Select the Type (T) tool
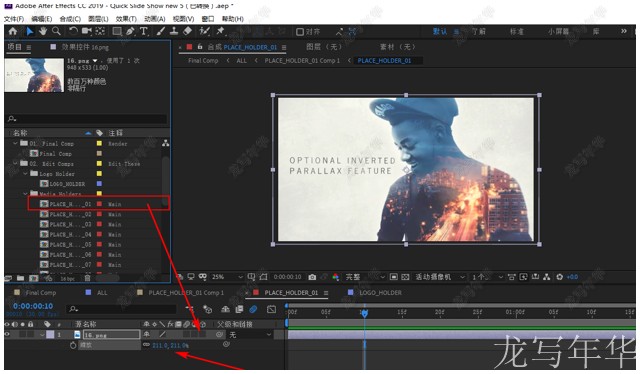Screen dimensions: 640x374 pyautogui.click(x=144, y=31)
